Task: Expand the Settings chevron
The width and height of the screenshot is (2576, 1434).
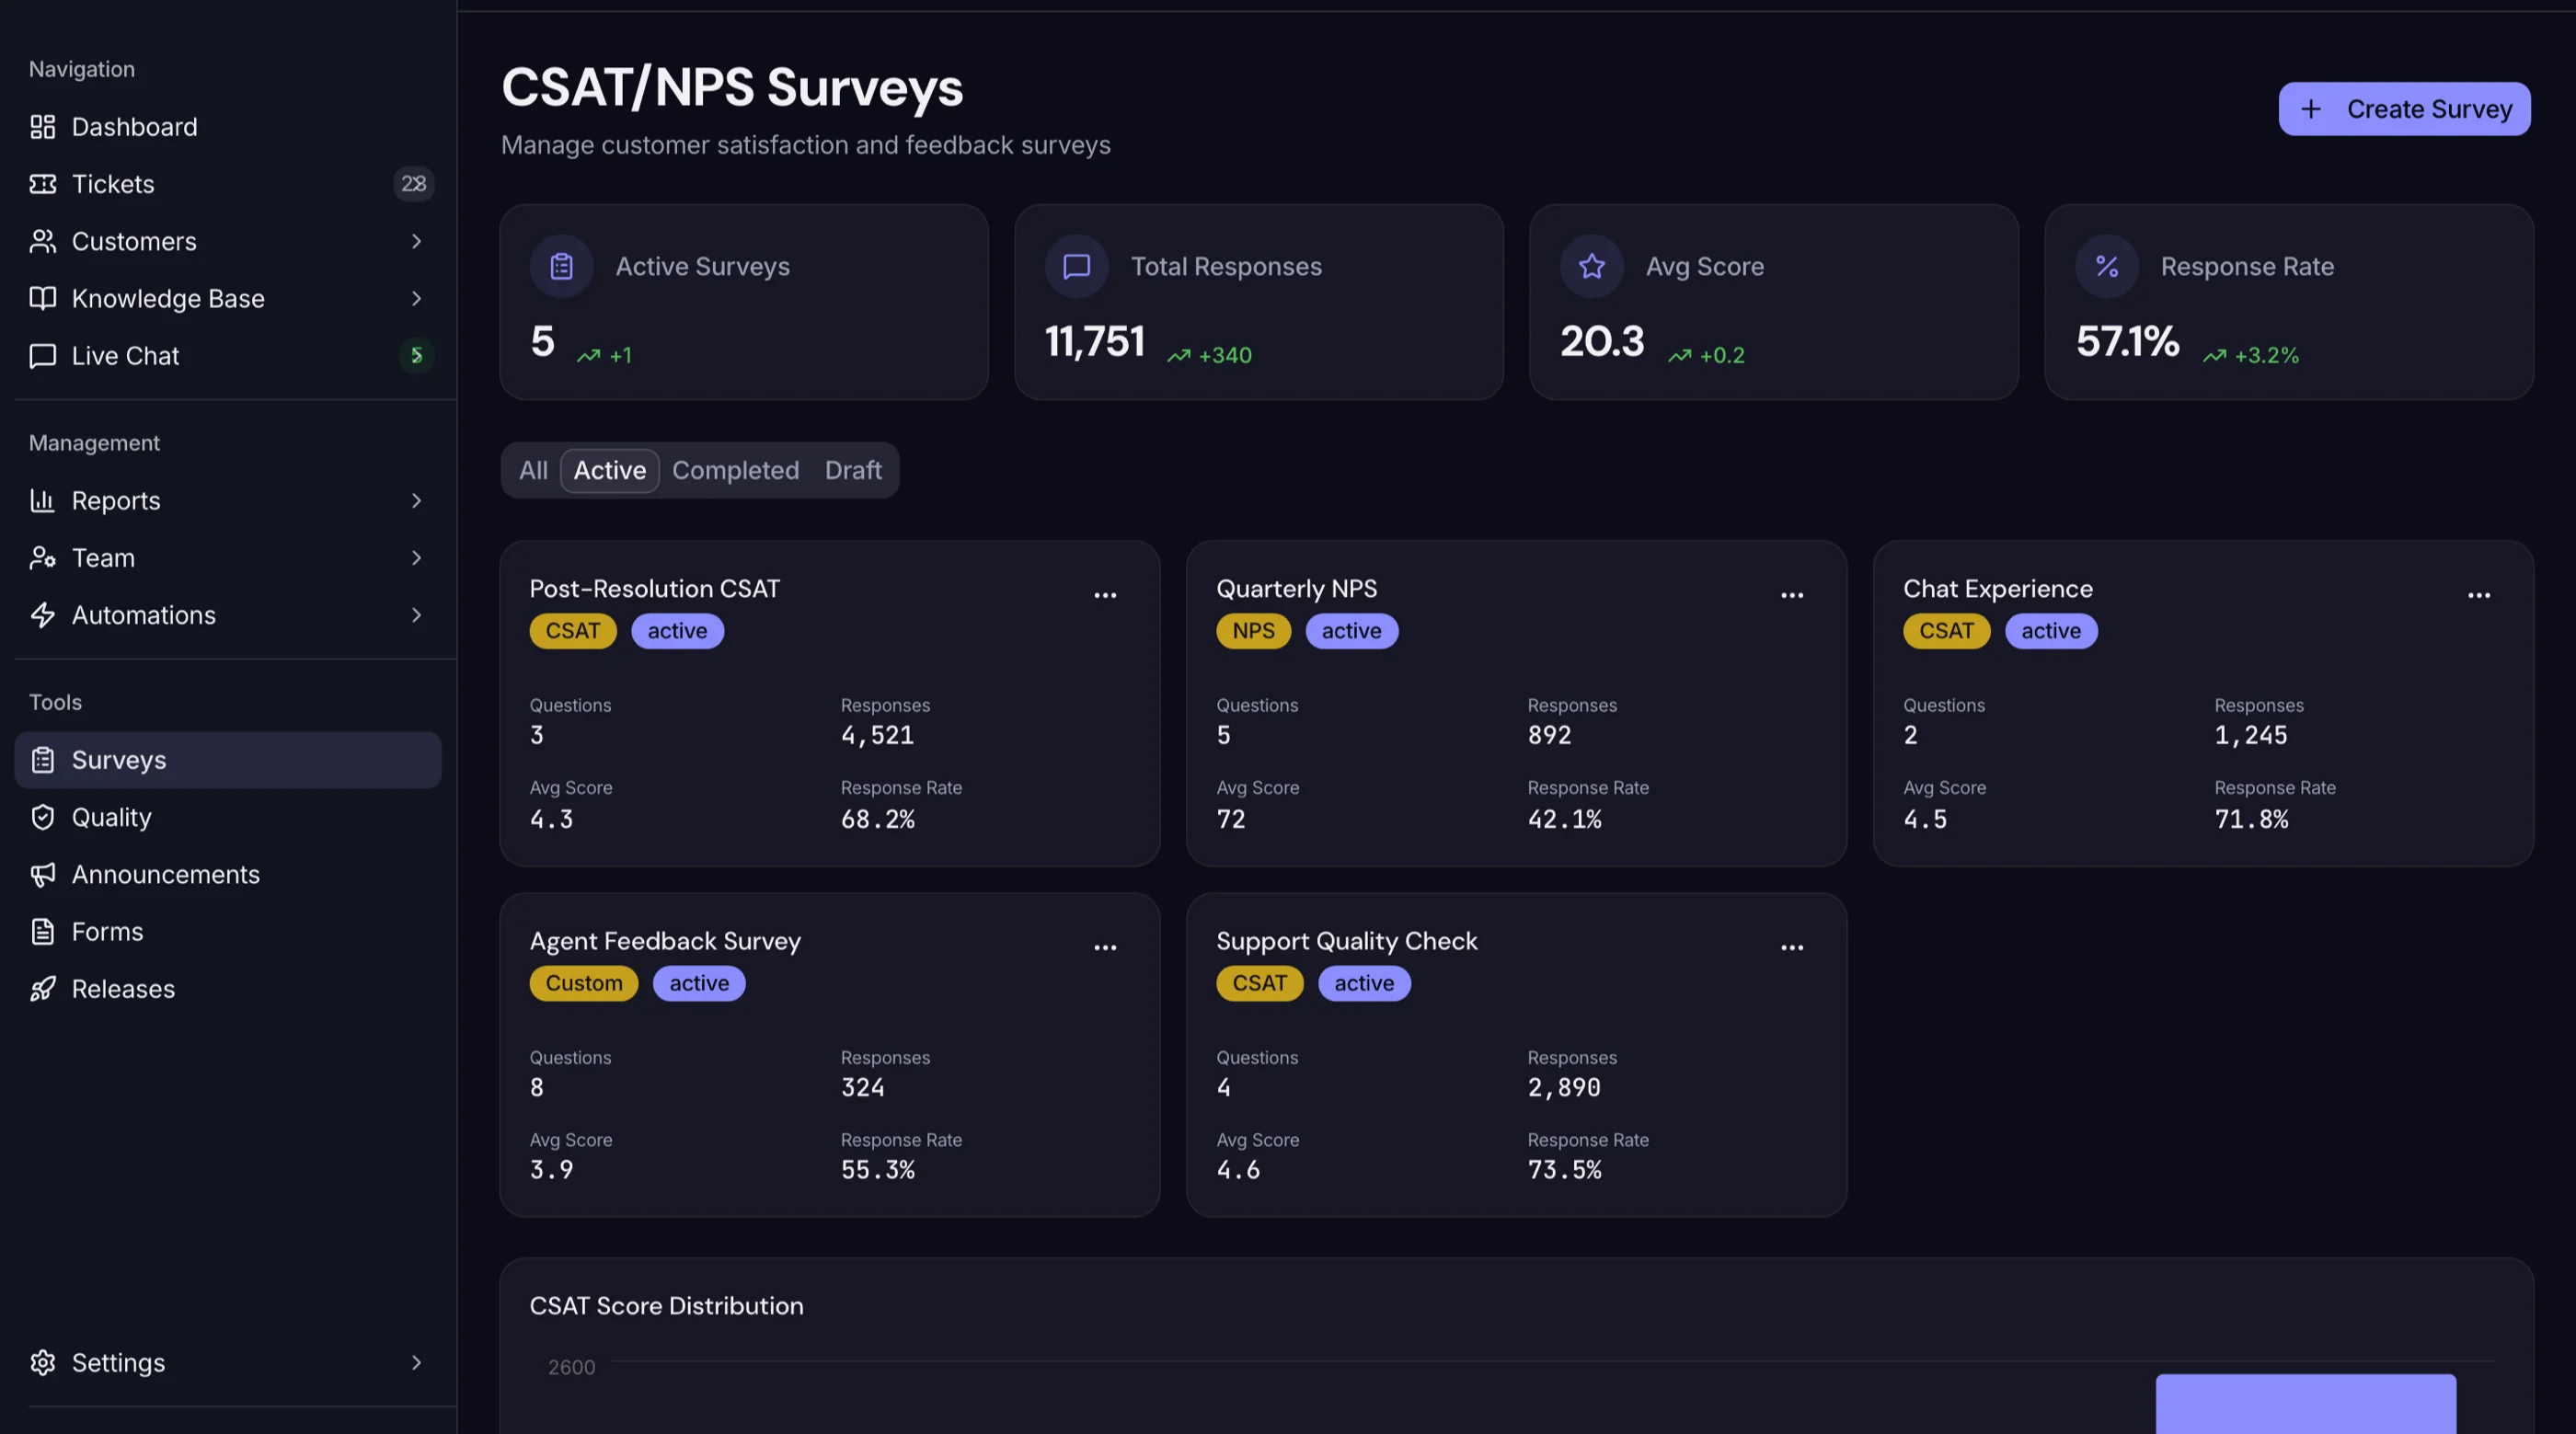Action: tap(416, 1362)
